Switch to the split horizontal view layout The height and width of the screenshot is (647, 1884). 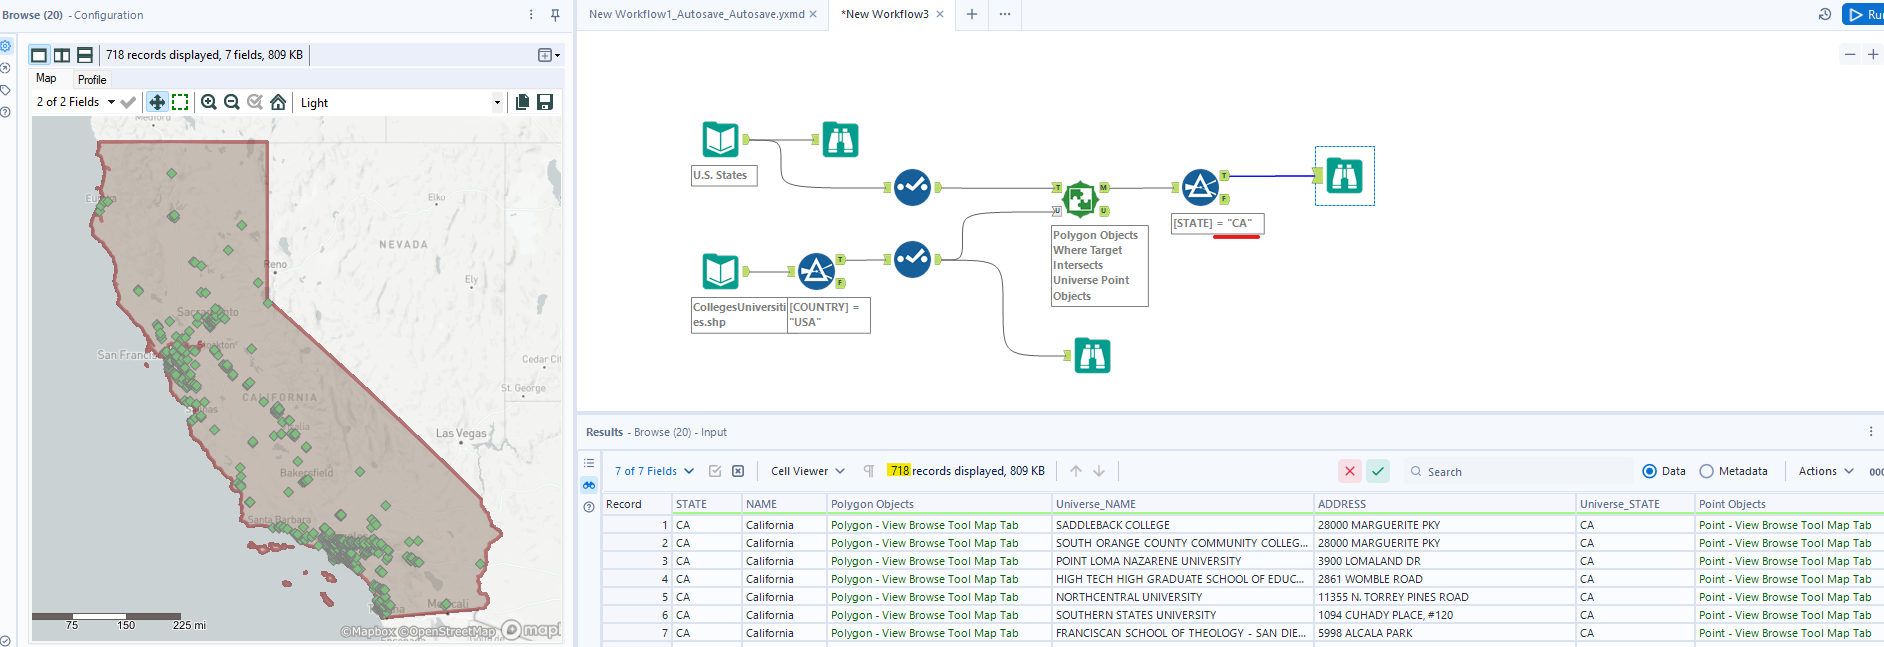pos(85,55)
